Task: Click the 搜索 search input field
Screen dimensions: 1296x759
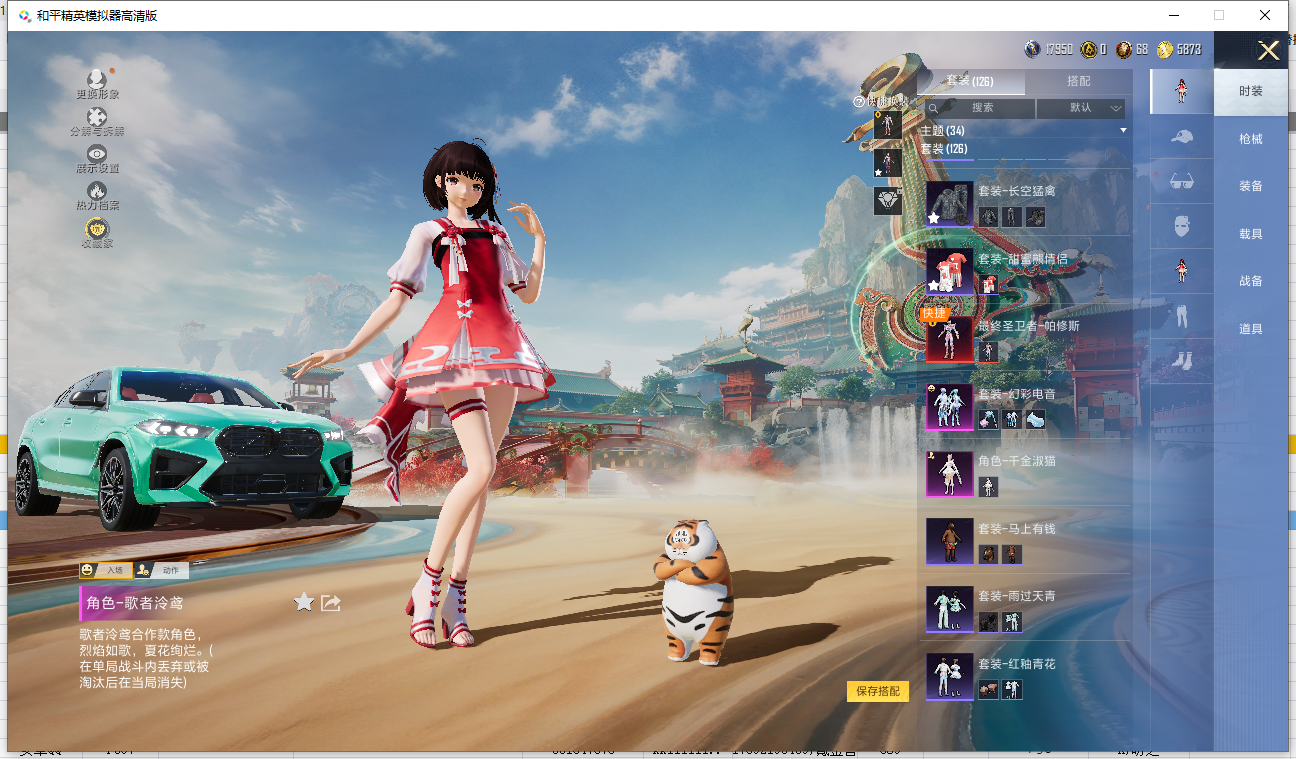Action: coord(980,108)
